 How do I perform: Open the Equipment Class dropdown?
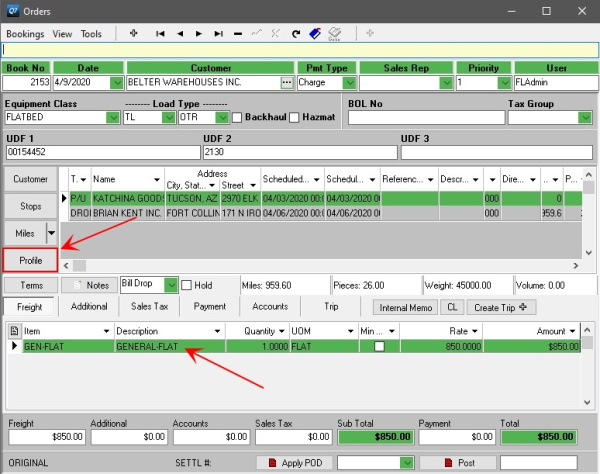(112, 118)
